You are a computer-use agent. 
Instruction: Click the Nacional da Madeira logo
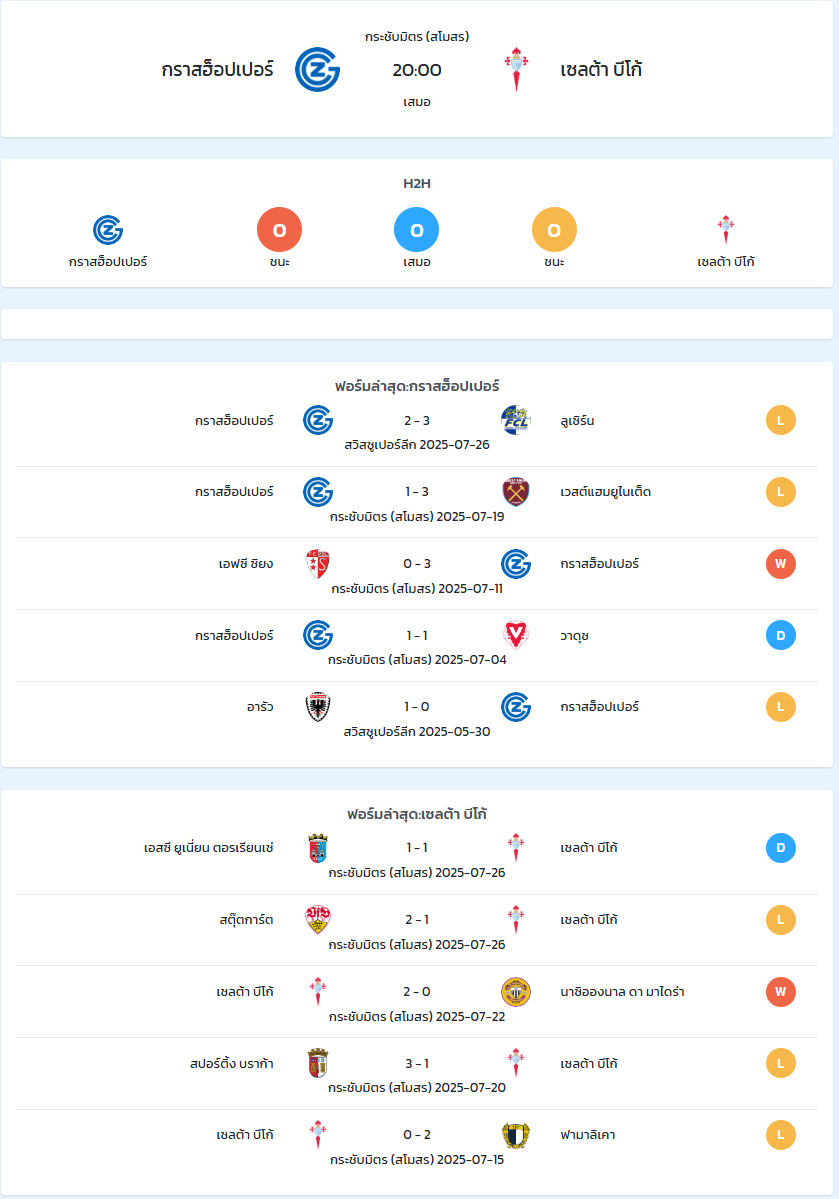[516, 992]
